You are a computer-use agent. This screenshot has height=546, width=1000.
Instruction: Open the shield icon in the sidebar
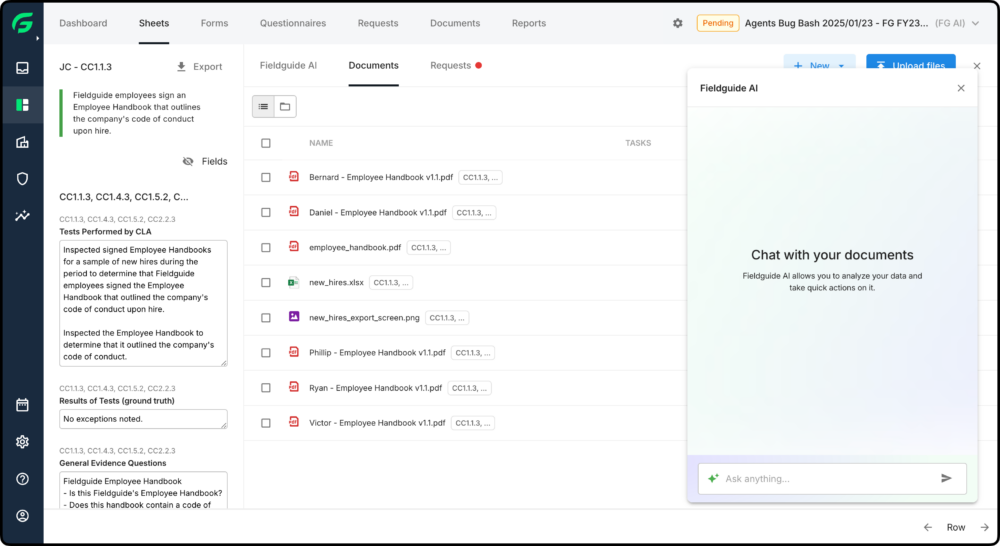[x=22, y=179]
